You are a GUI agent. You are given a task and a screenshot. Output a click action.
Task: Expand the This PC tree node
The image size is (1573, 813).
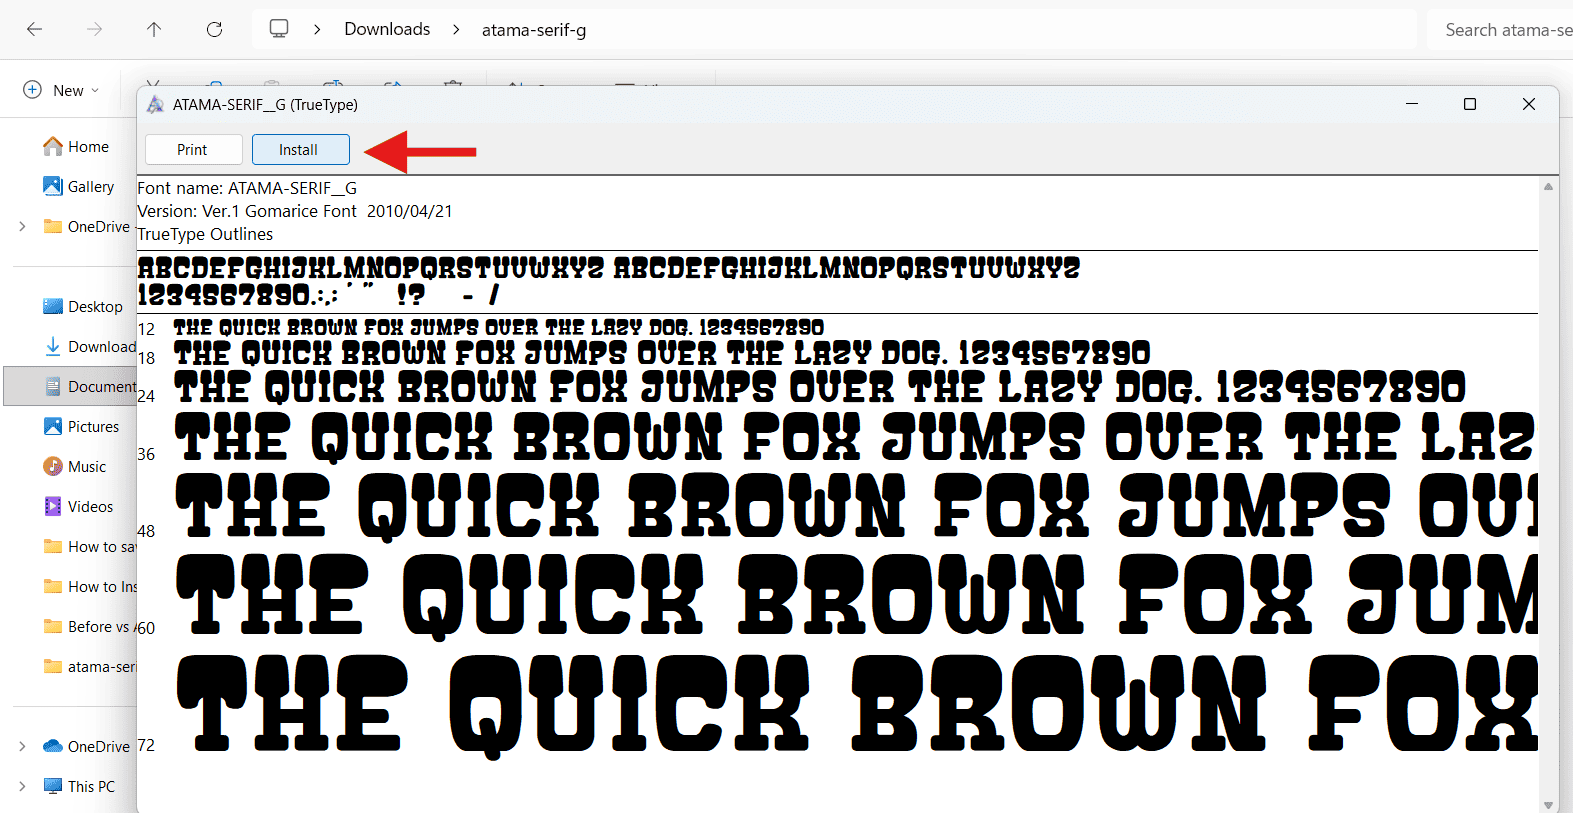[x=22, y=787]
